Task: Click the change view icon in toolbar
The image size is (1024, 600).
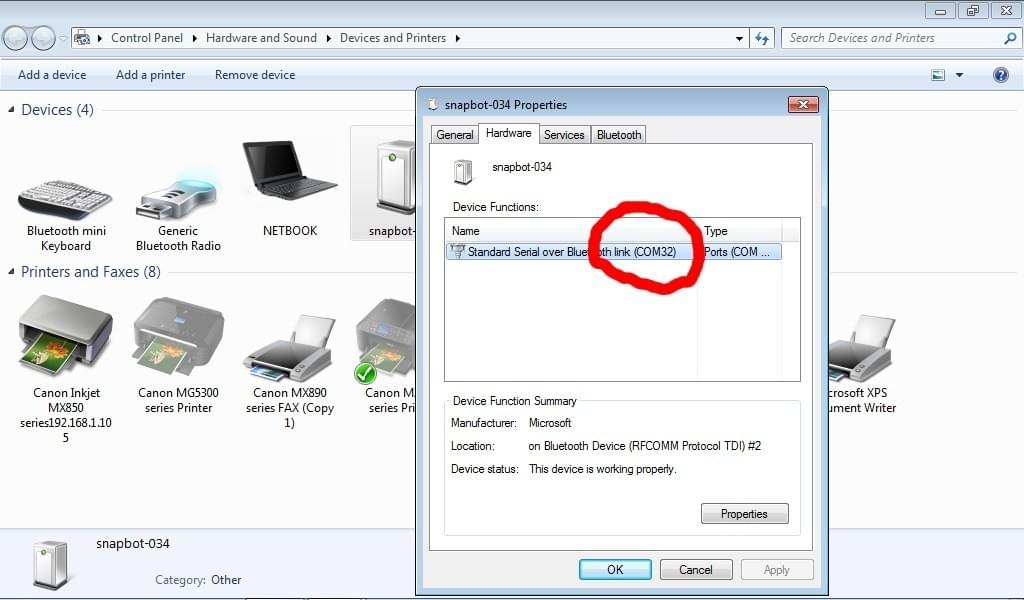Action: (x=938, y=75)
